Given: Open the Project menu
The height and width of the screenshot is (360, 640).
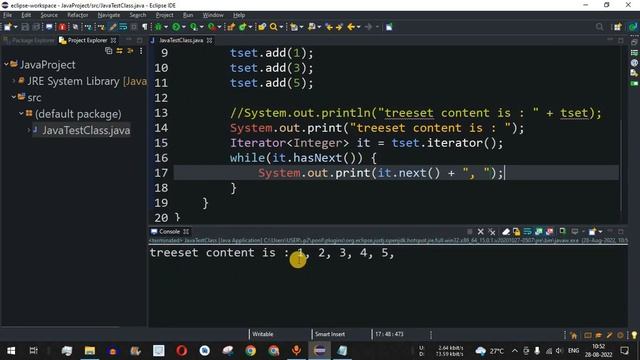Looking at the screenshot, I should (164, 15).
